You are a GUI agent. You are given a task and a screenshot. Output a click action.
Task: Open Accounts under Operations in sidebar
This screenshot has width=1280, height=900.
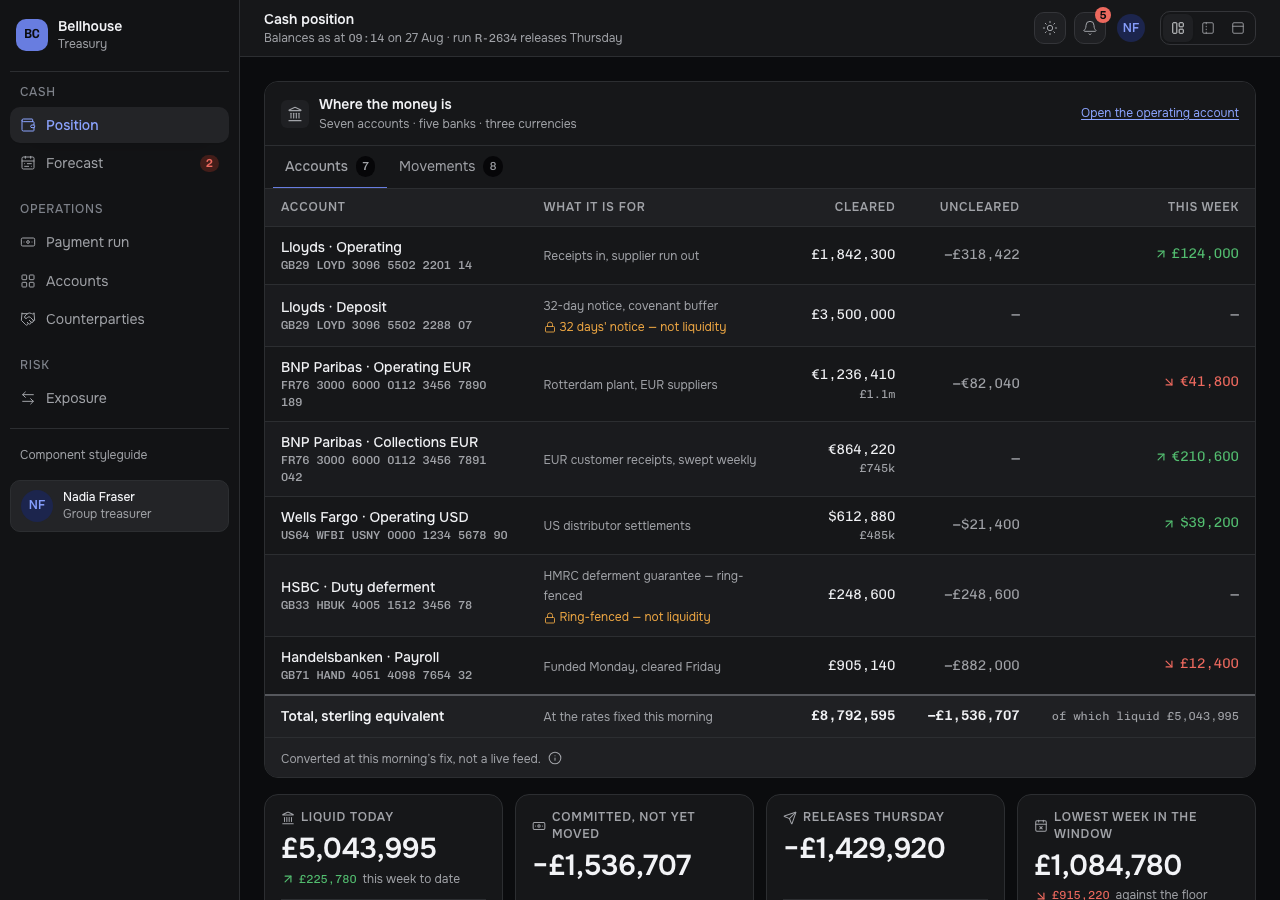coord(119,281)
